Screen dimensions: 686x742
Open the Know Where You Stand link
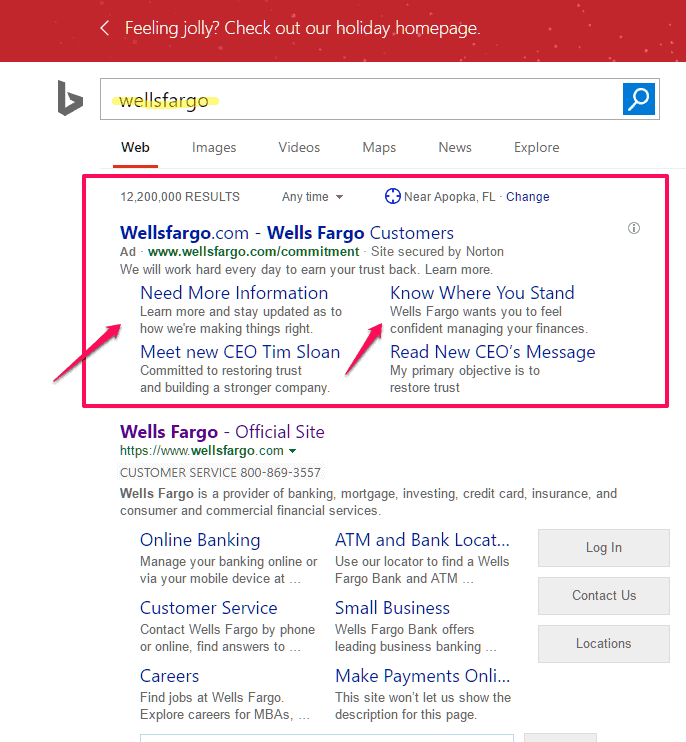tap(482, 293)
